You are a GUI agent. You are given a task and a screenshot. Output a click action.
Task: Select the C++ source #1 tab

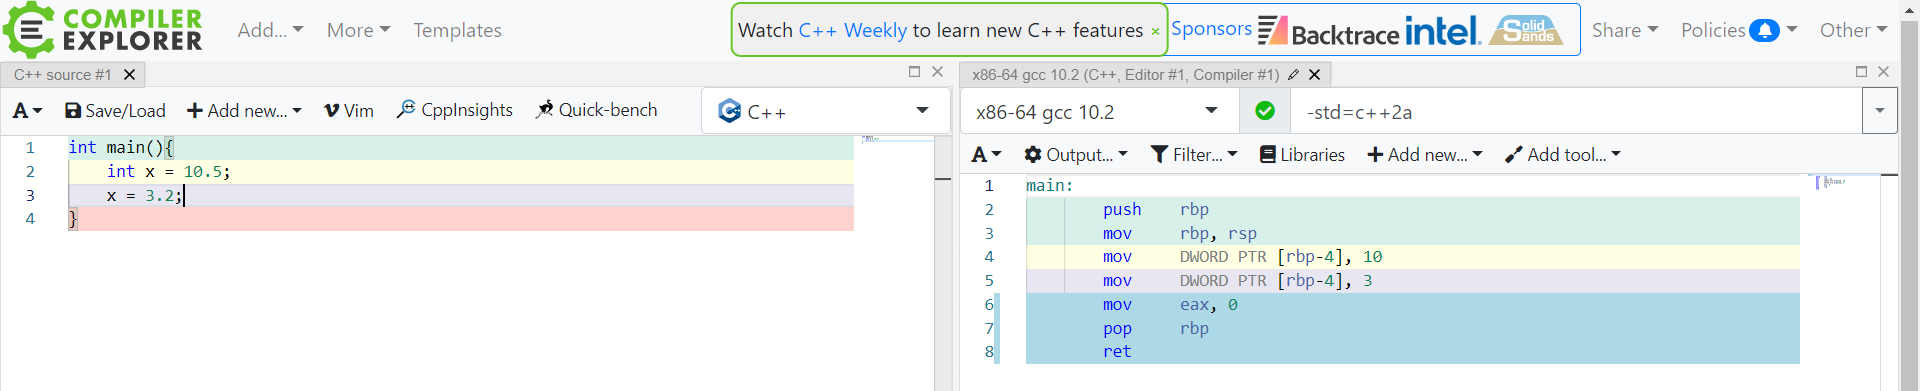point(63,75)
